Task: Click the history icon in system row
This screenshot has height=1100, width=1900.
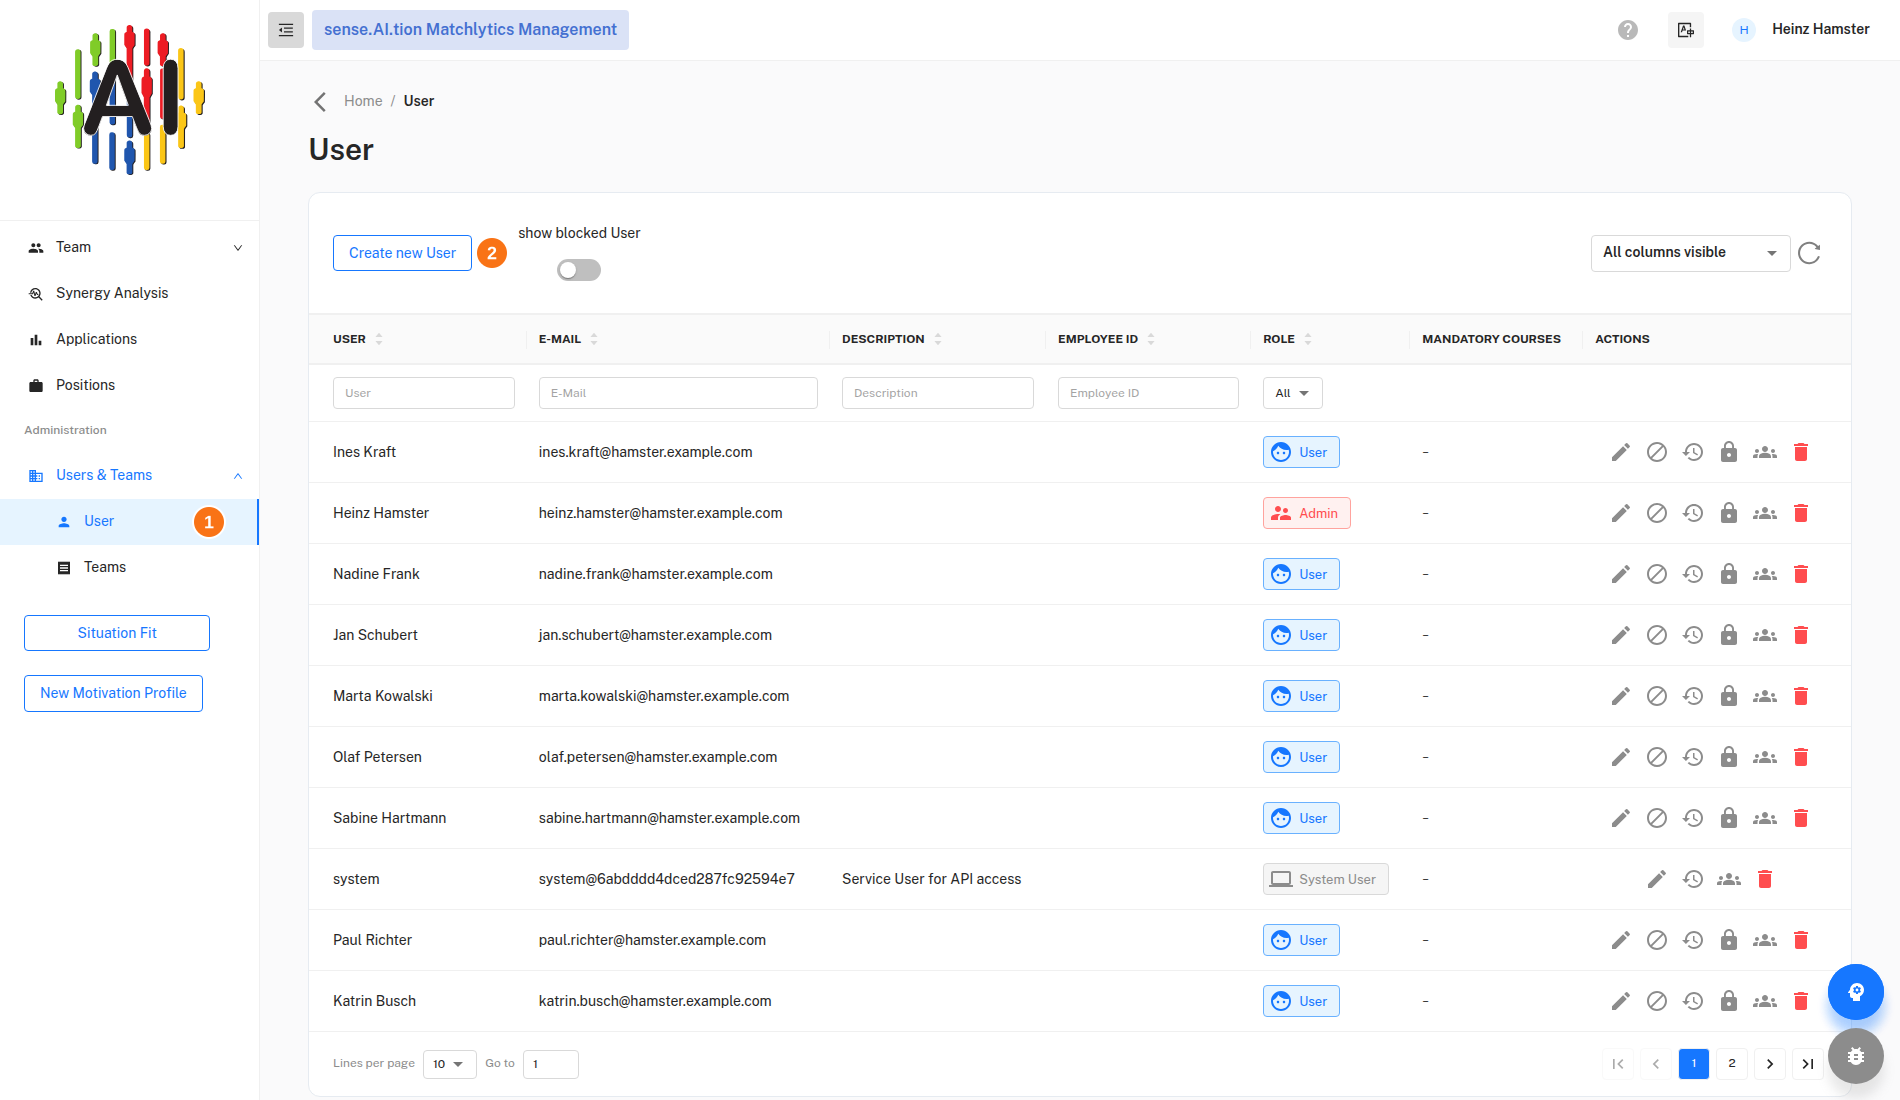Action: (1693, 879)
